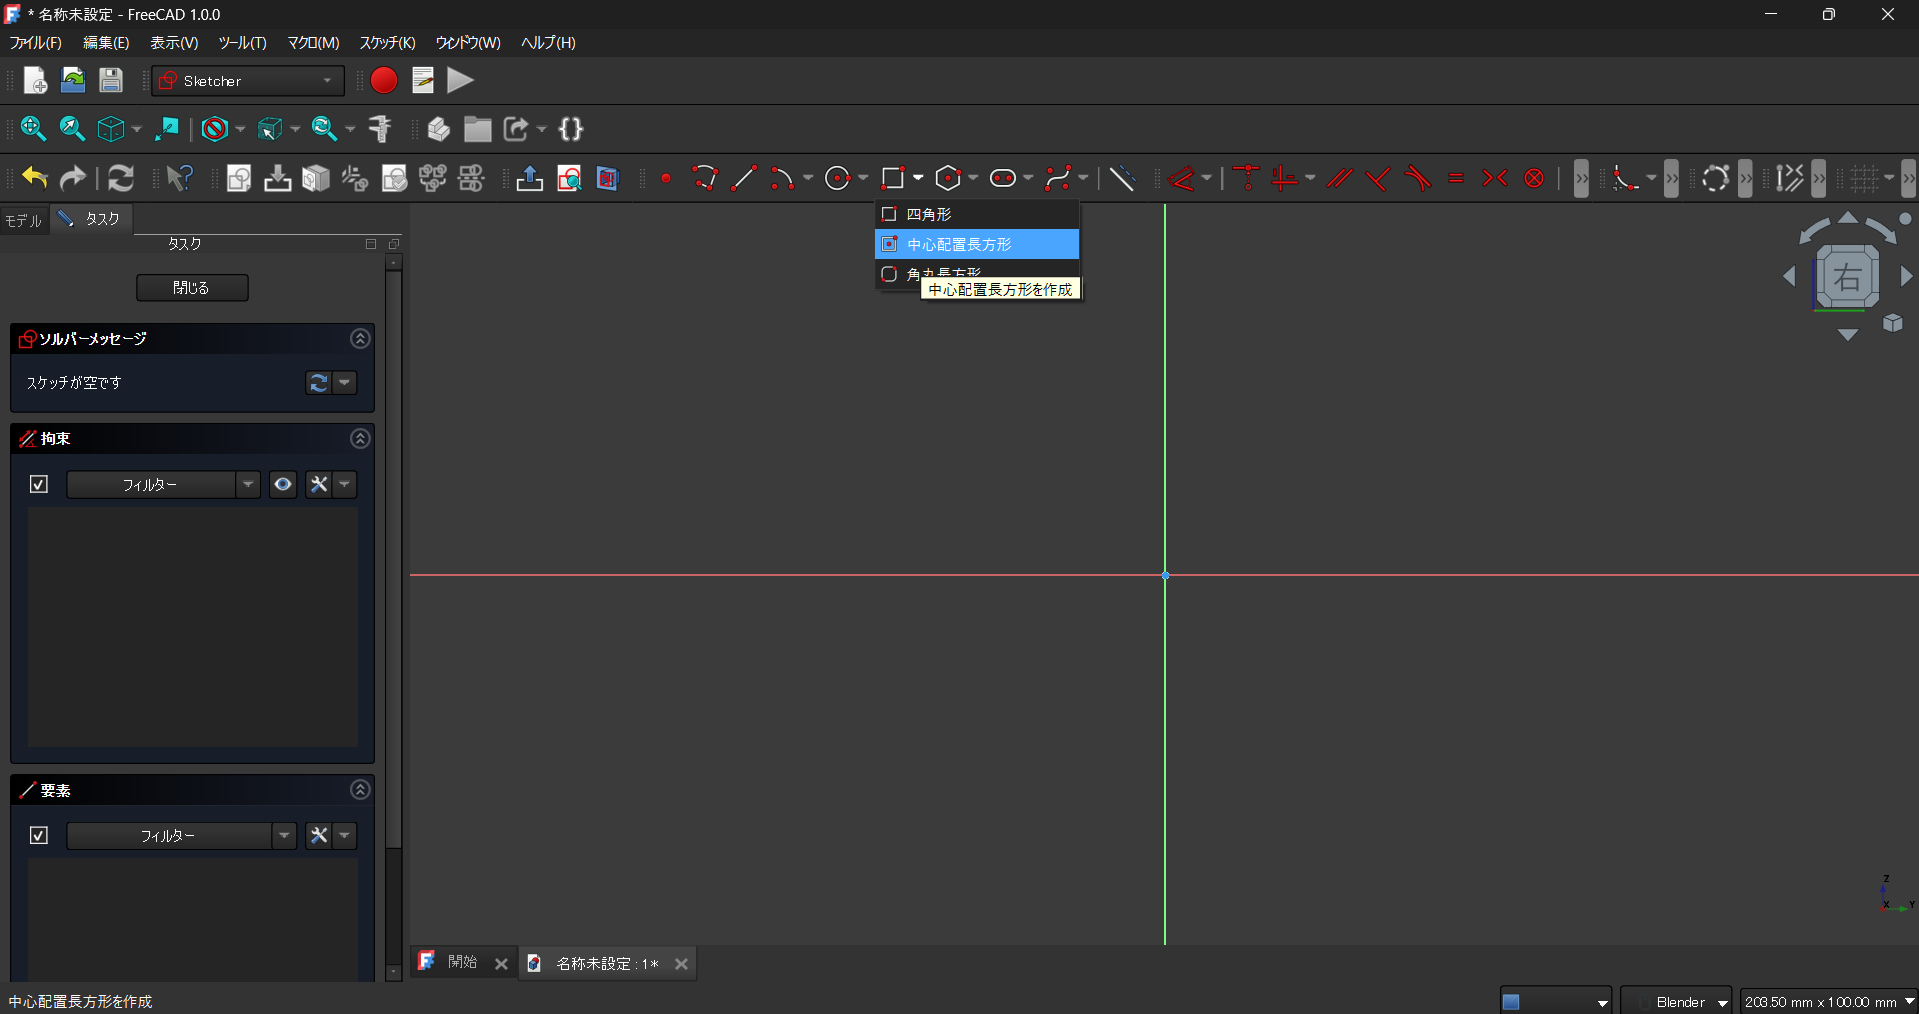Select the Arc sketch tool

click(782, 178)
